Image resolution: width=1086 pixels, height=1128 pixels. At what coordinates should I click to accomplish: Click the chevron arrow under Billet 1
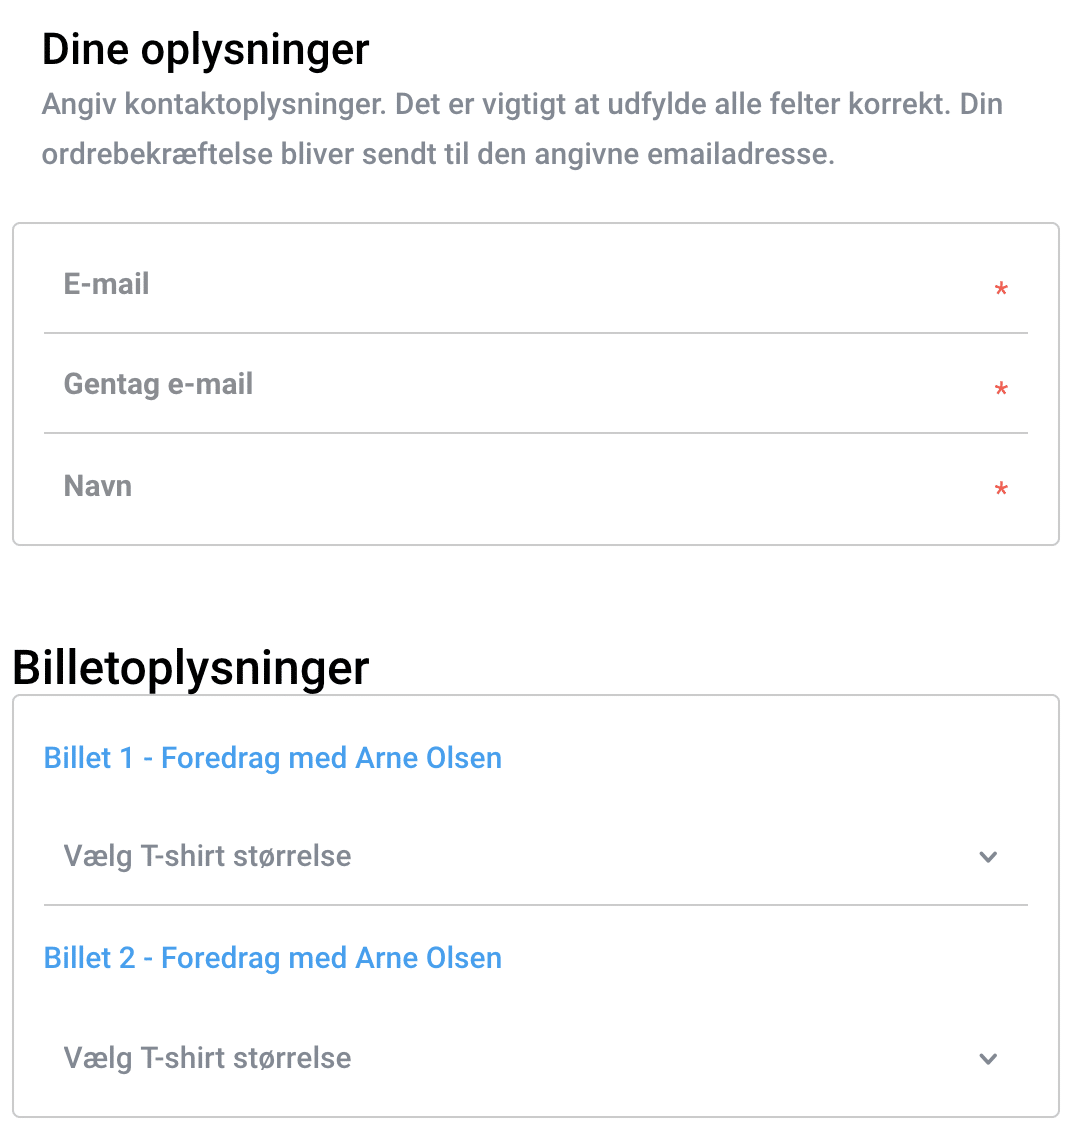coord(988,857)
